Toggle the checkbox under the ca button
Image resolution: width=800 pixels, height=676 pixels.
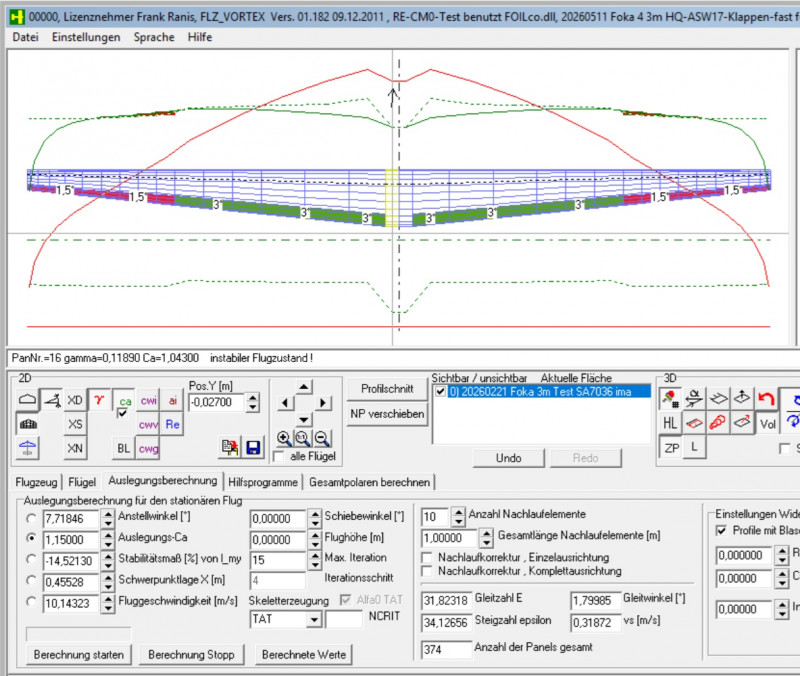pyautogui.click(x=122, y=413)
